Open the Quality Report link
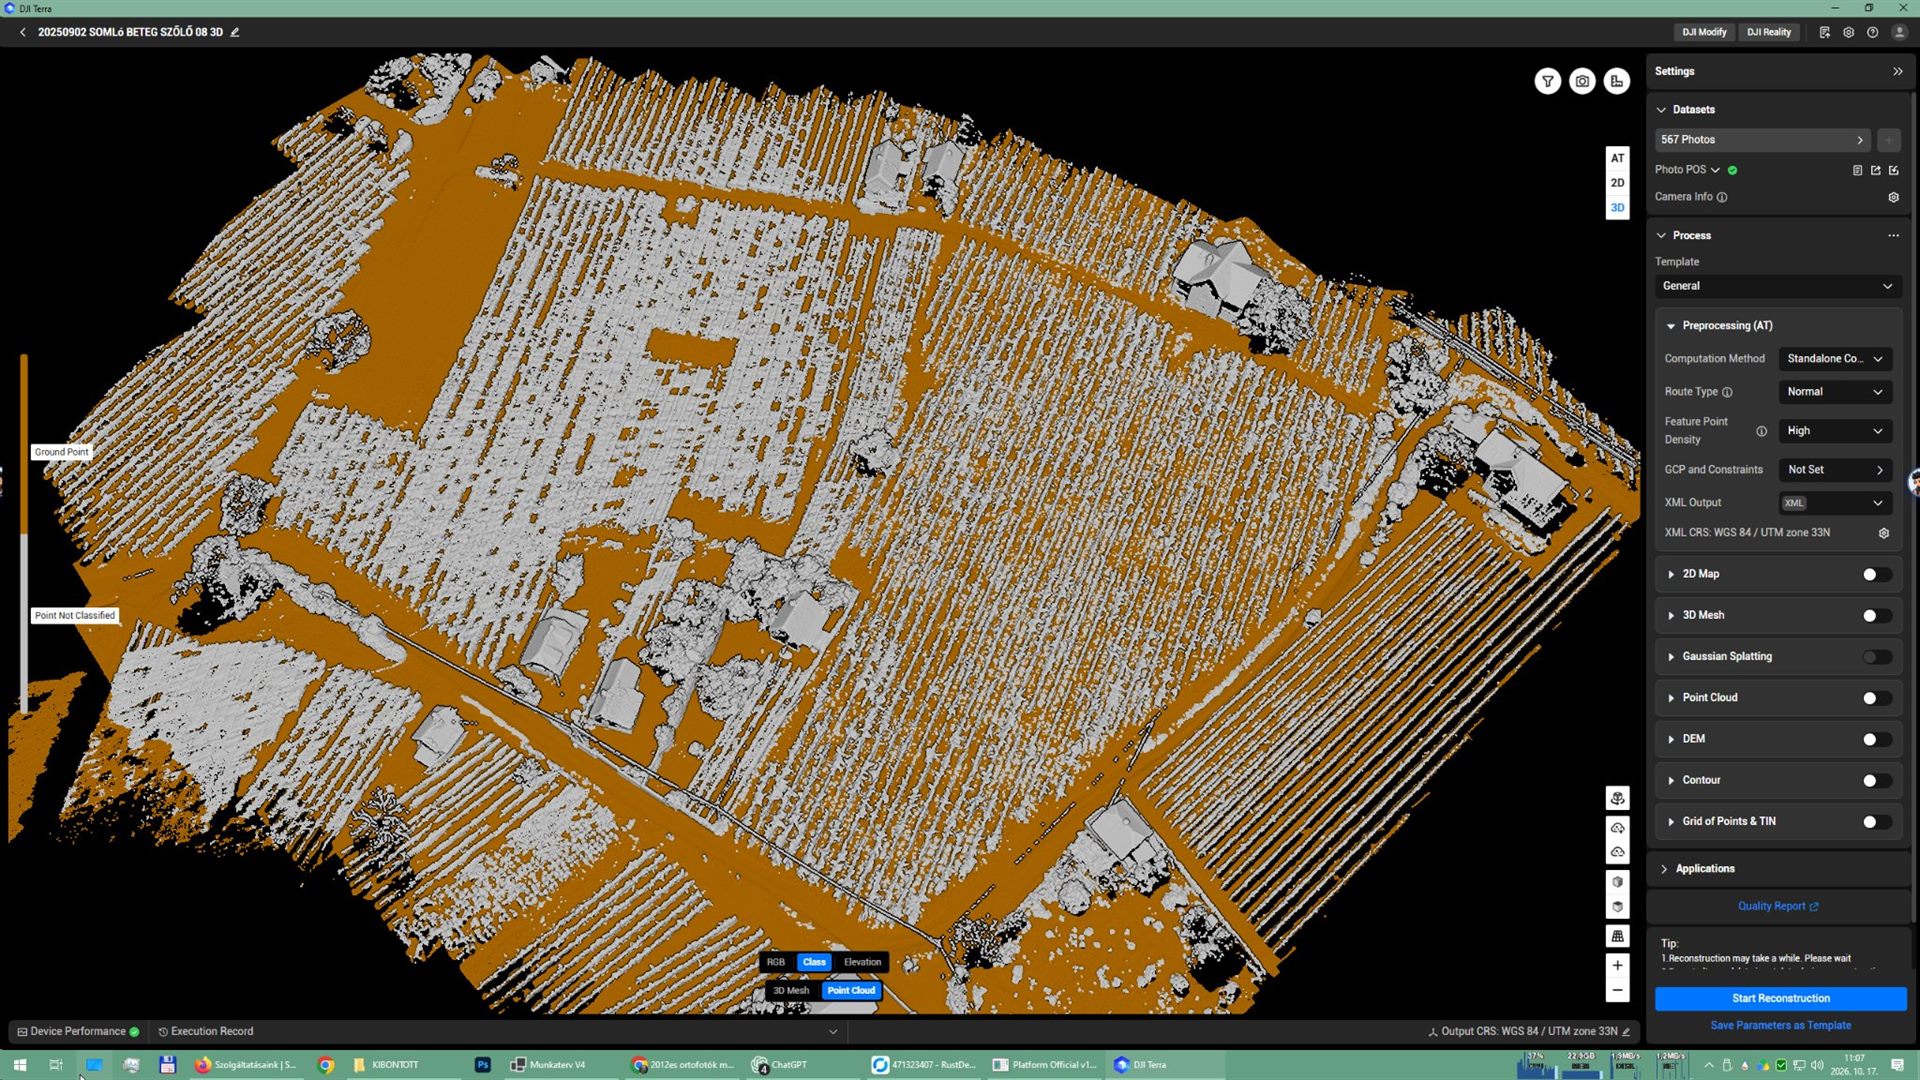Screen dimensions: 1920x1080 pos(1778,906)
